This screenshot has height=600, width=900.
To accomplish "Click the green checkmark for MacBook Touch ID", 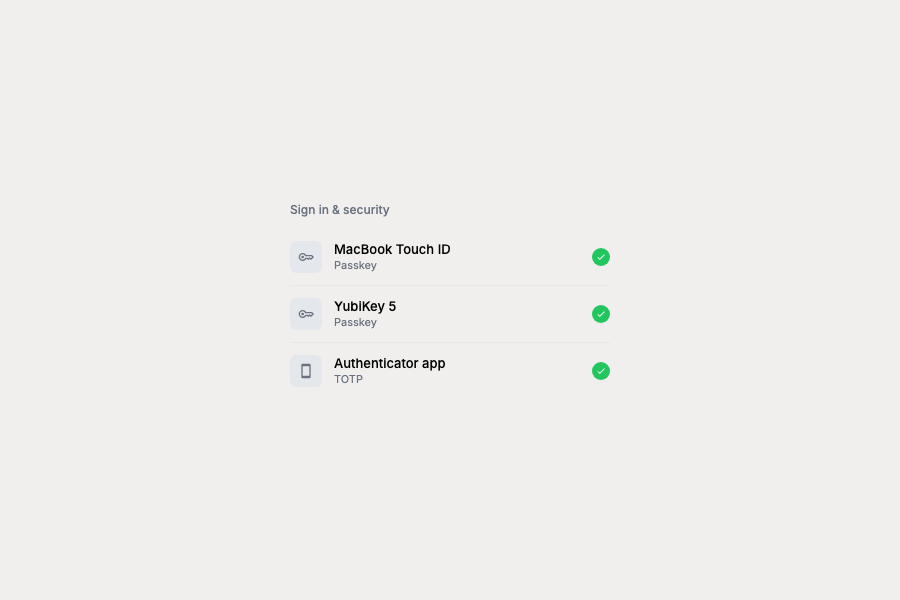I will point(601,257).
